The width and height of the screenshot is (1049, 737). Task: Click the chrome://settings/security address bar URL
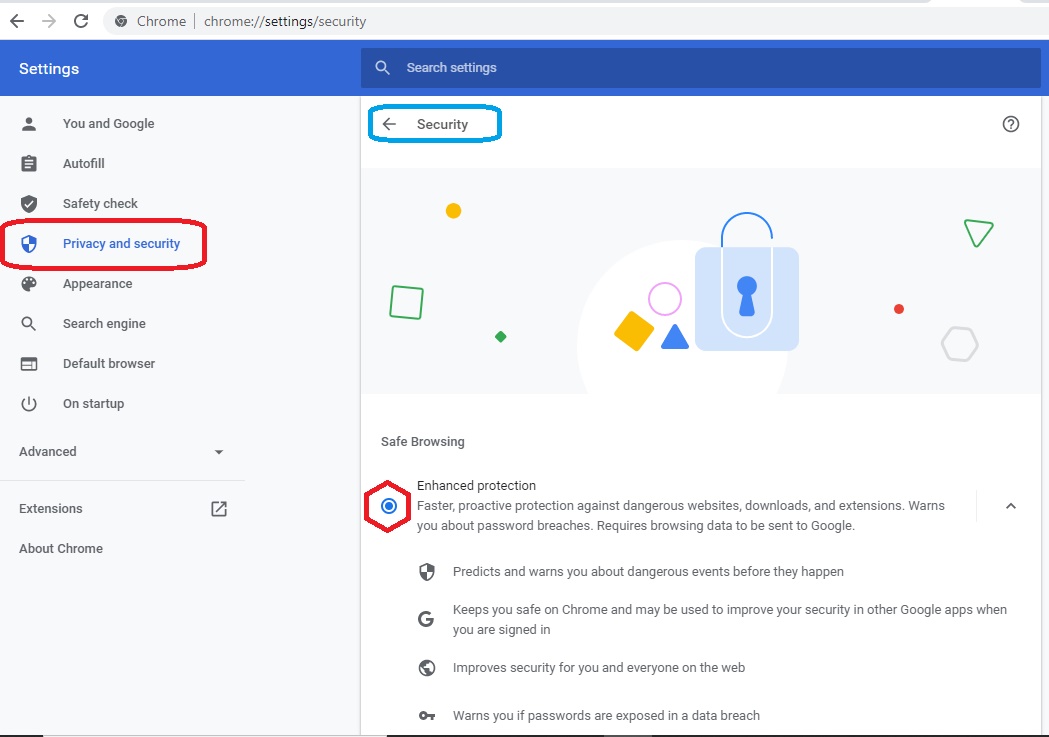pos(285,21)
